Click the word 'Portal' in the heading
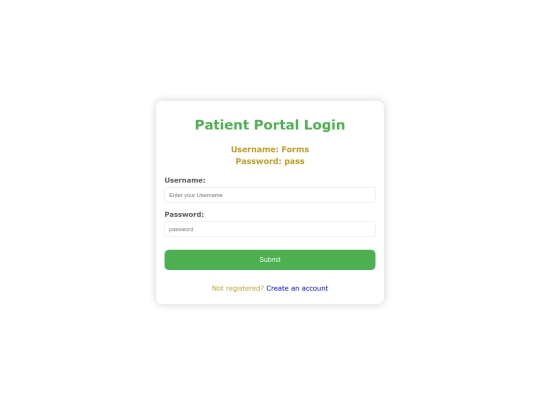 pos(276,125)
